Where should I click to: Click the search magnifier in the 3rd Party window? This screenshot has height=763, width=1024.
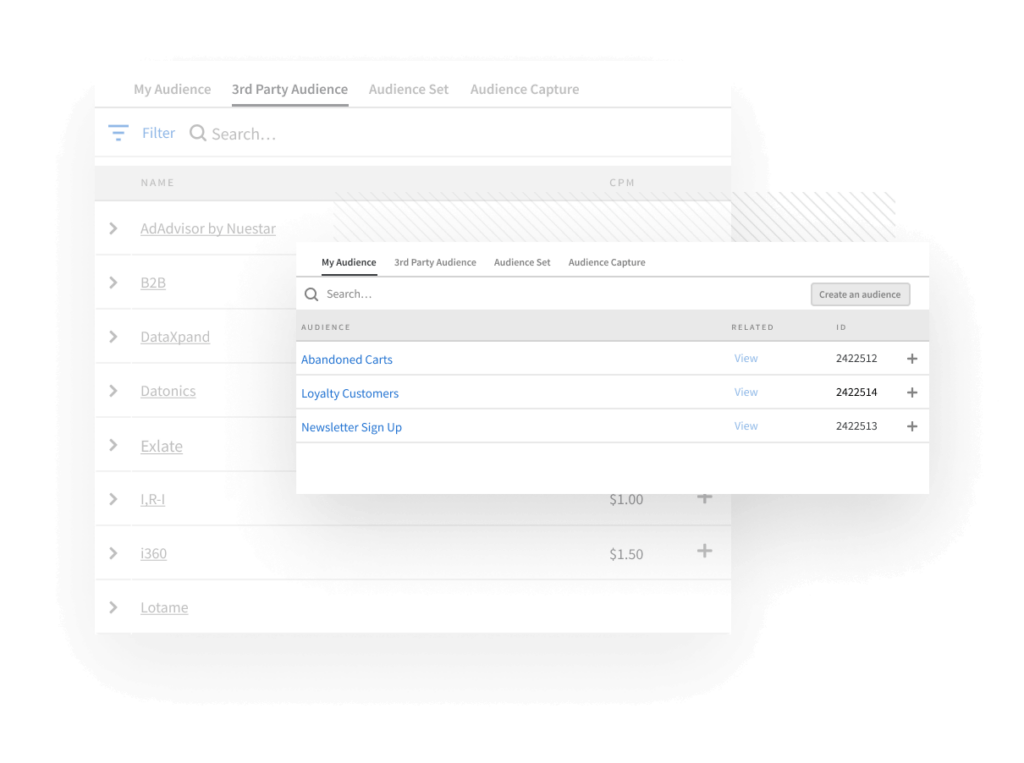point(196,132)
